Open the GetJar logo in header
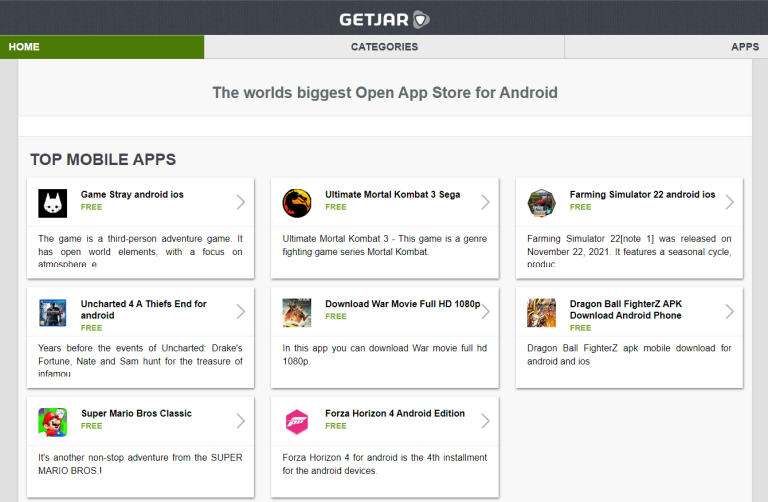 (x=384, y=19)
